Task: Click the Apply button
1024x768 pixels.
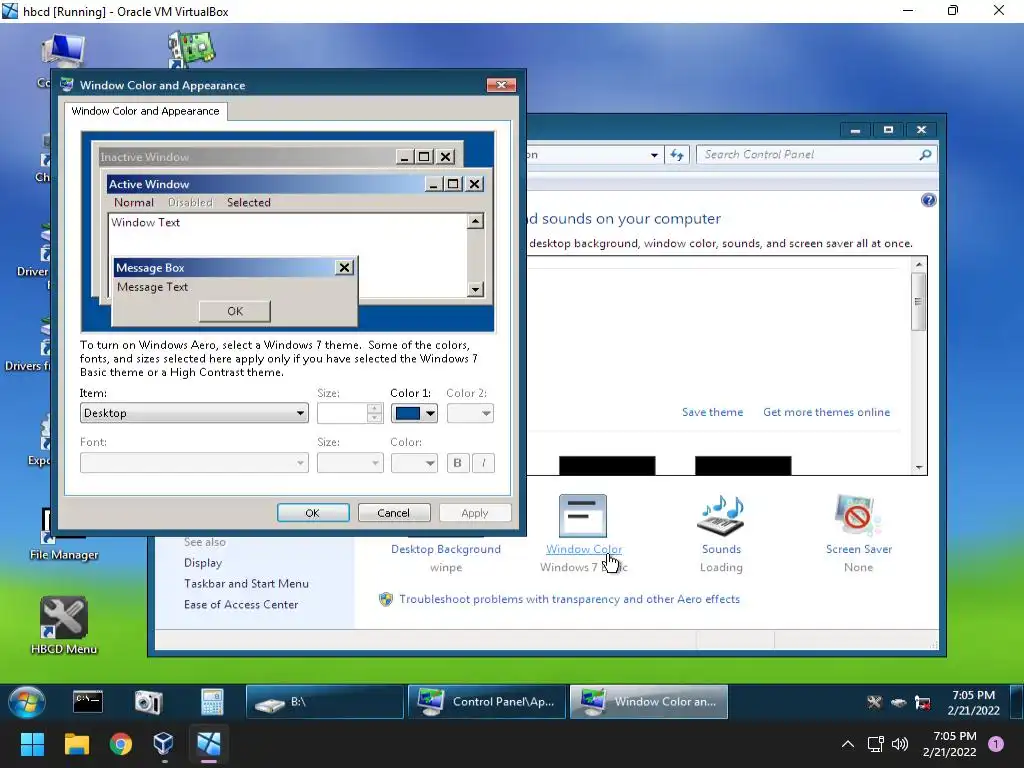Action: [x=475, y=513]
